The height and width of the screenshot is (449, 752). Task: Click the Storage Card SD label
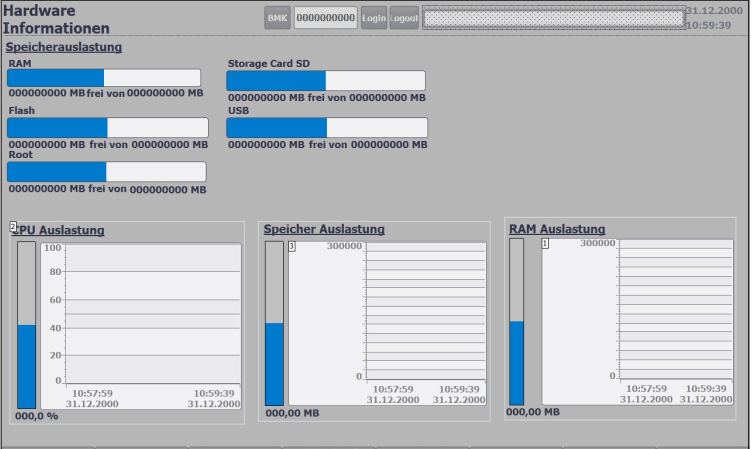point(269,63)
